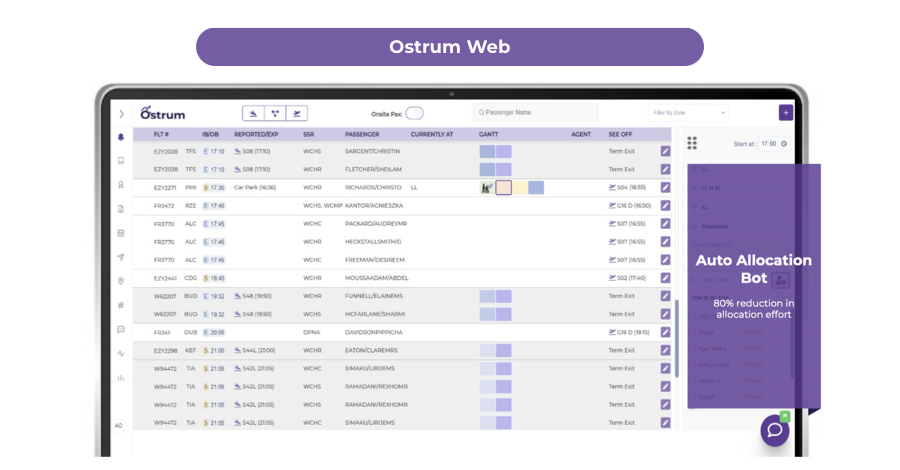Open the bar chart icon in the sidebar
This screenshot has height=470, width=900.
tap(121, 378)
